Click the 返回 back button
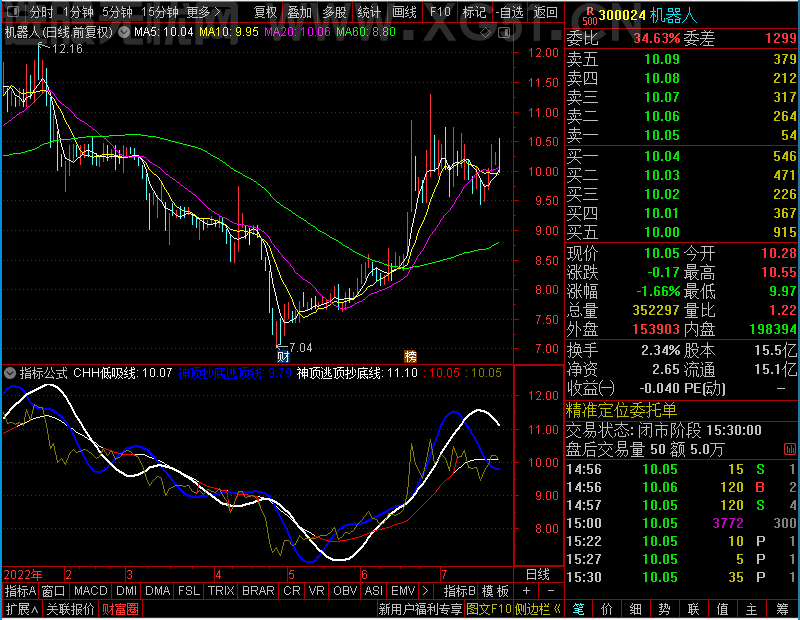 tap(545, 12)
